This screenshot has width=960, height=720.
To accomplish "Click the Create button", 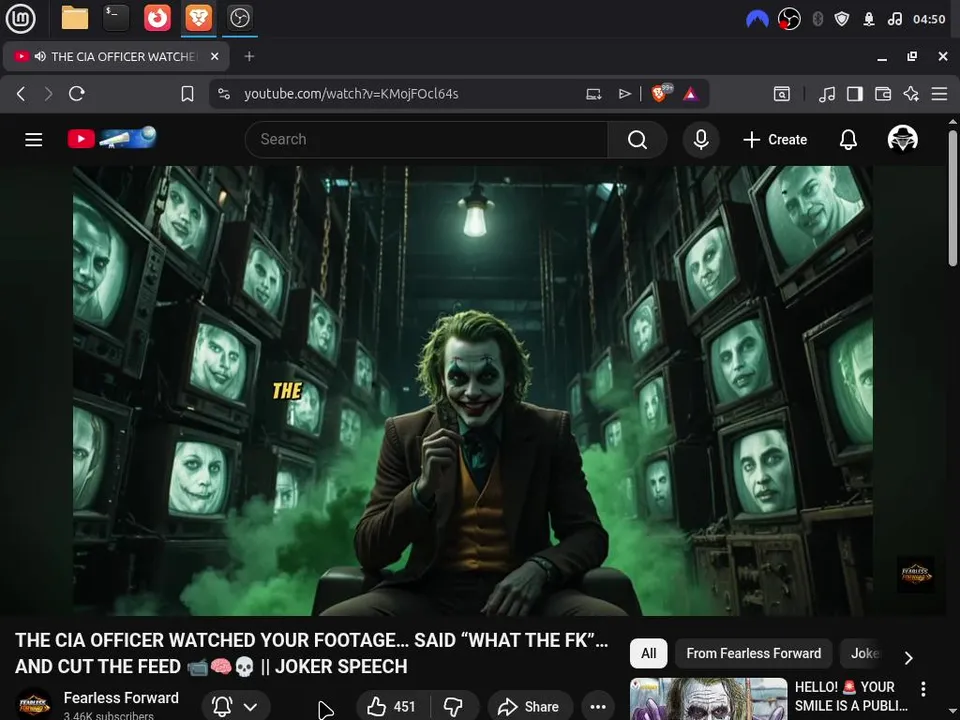I will (x=774, y=139).
